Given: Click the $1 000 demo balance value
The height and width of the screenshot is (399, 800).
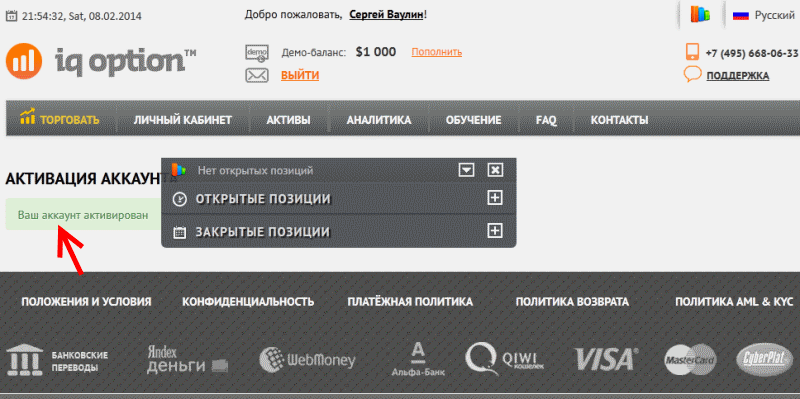Looking at the screenshot, I should (x=376, y=52).
